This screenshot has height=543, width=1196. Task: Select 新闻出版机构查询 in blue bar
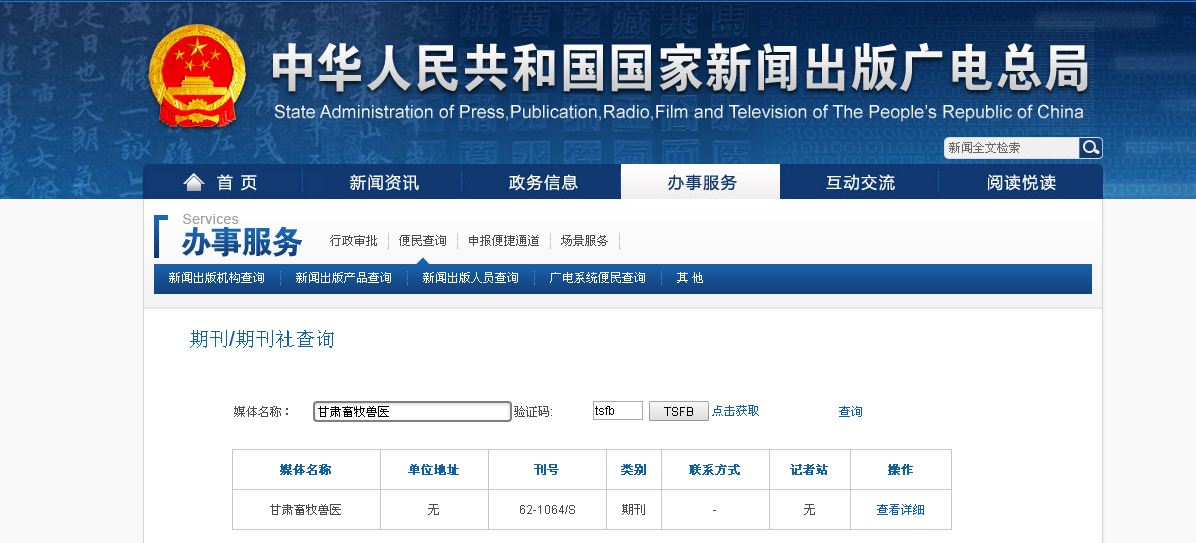pyautogui.click(x=217, y=278)
